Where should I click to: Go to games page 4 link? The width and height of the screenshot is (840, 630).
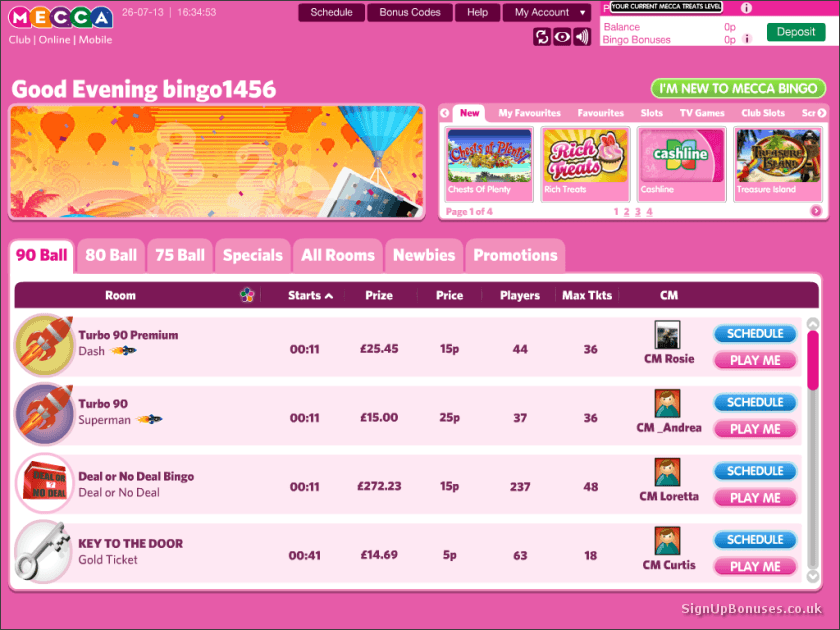coord(649,212)
